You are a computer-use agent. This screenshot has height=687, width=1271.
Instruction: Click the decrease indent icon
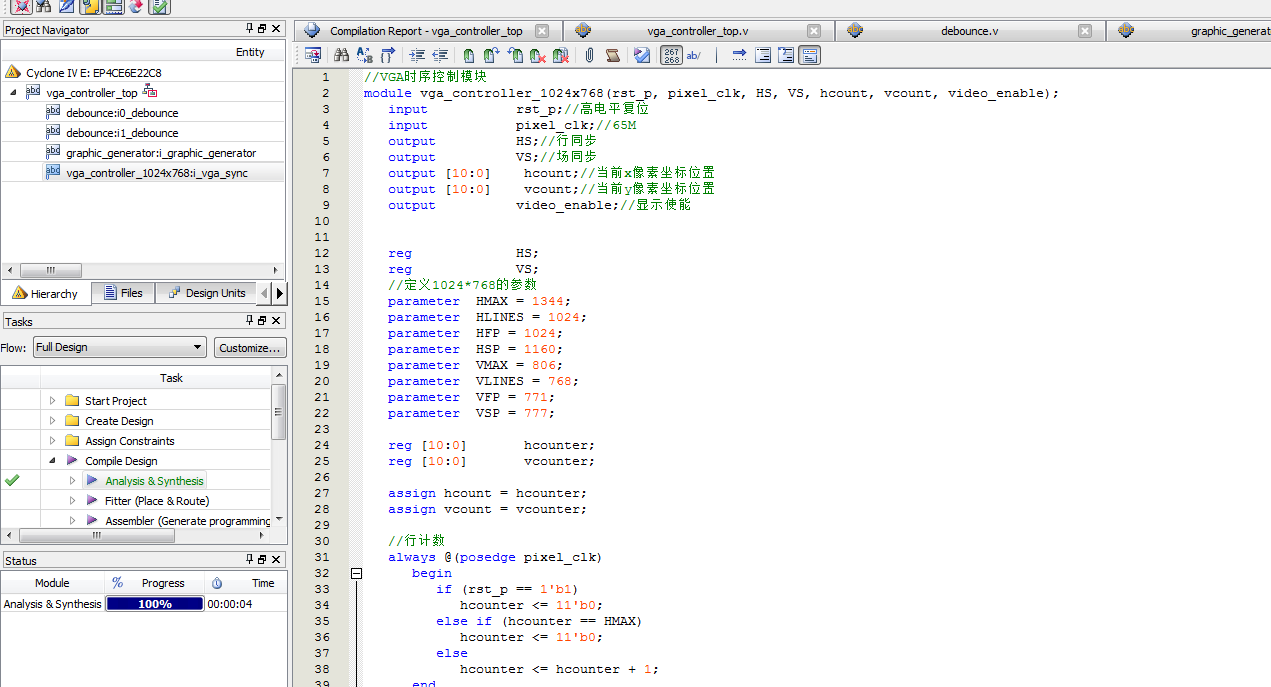tap(440, 55)
